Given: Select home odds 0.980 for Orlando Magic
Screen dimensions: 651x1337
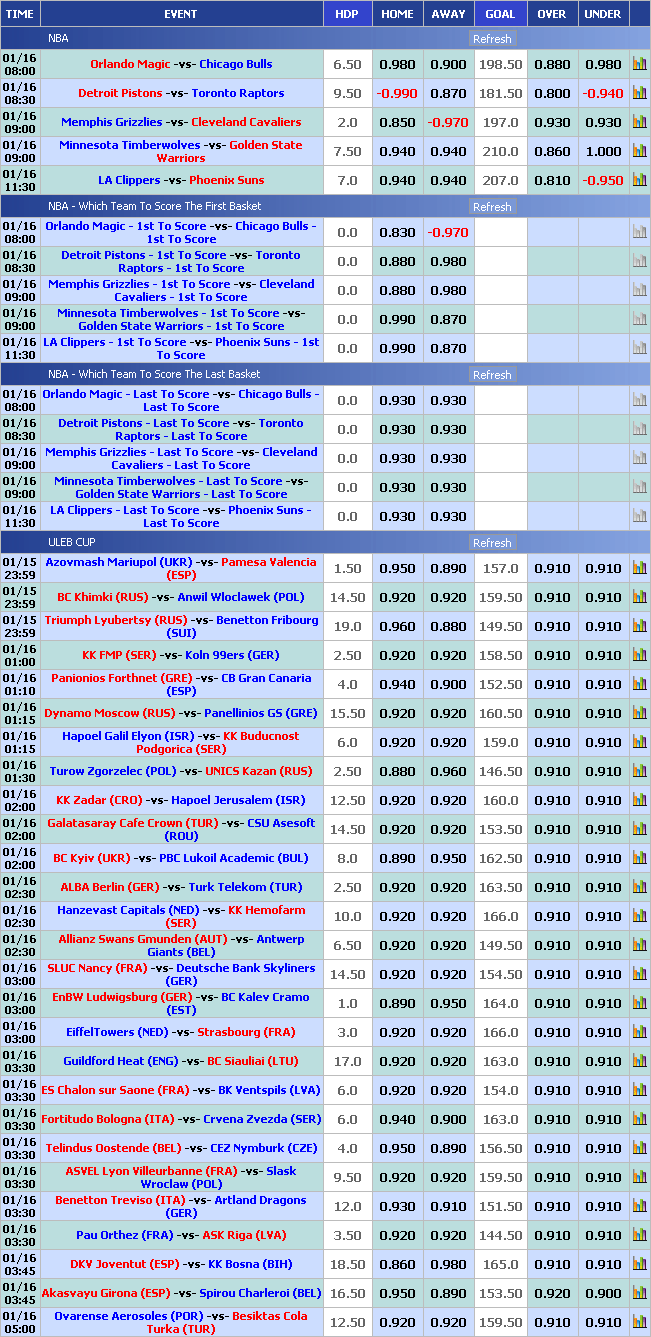Looking at the screenshot, I should [x=397, y=64].
